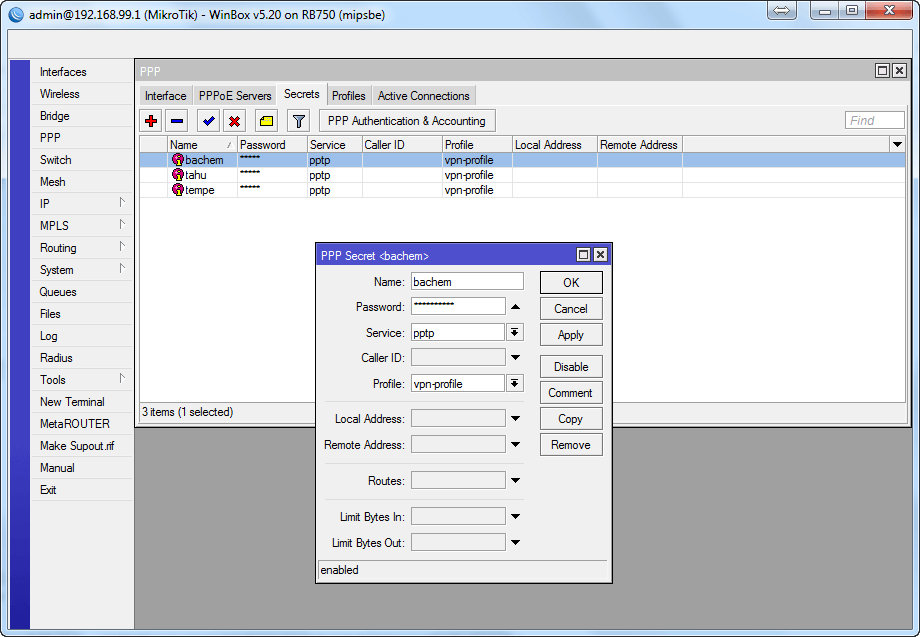This screenshot has height=637, width=920.
Task: Switch to the Interface tab
Action: point(165,96)
